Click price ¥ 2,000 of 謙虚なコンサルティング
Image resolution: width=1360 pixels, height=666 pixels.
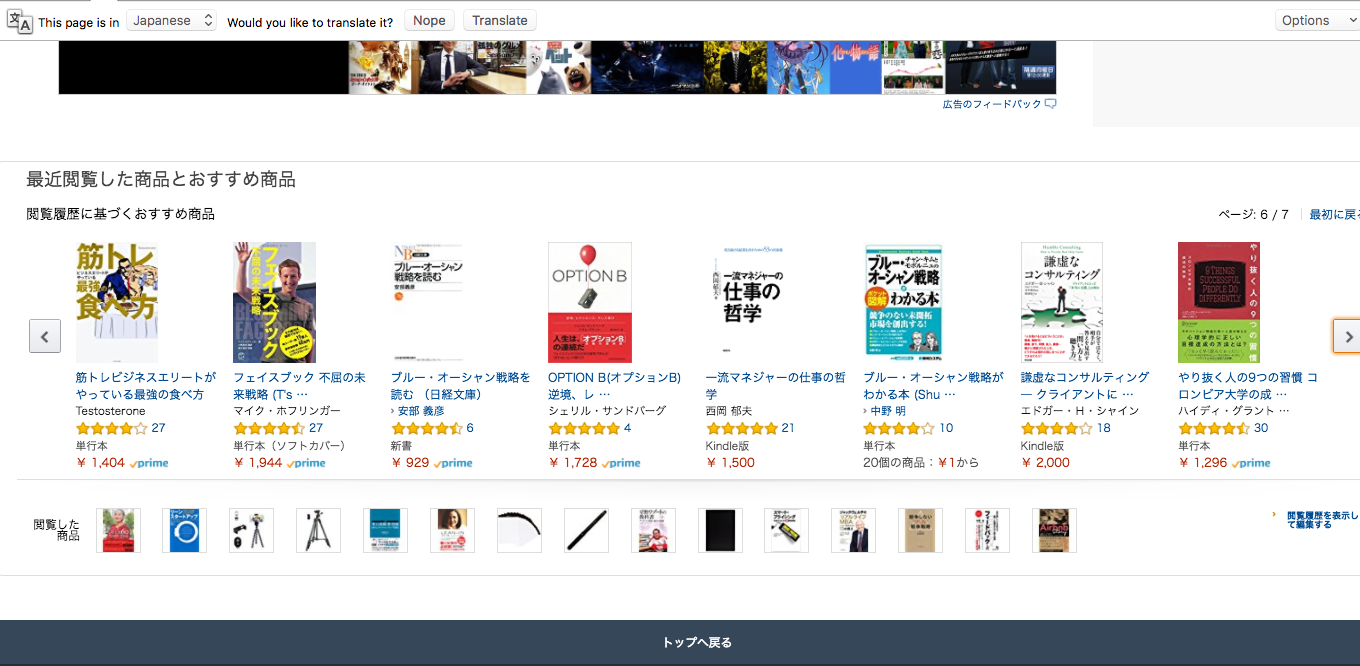[1045, 463]
